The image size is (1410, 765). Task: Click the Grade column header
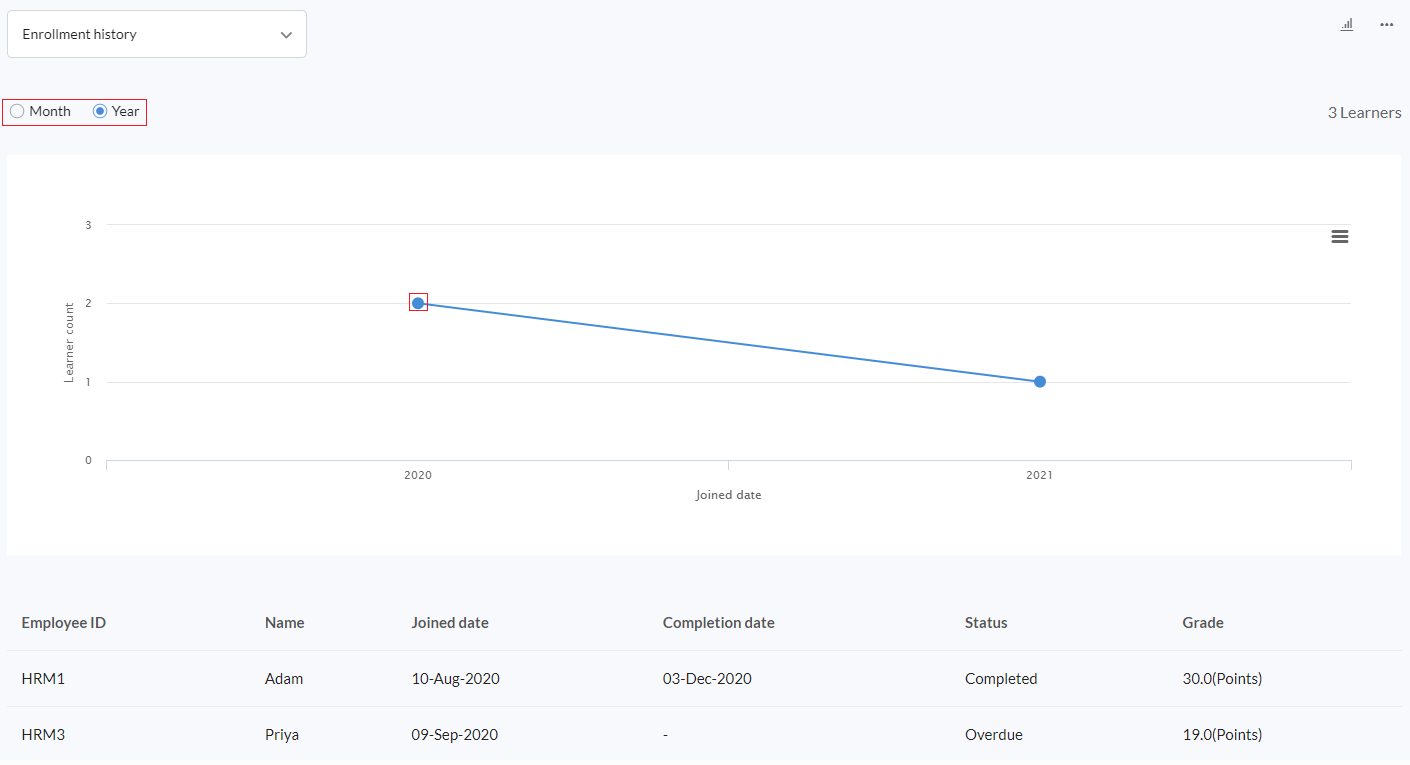point(1203,623)
